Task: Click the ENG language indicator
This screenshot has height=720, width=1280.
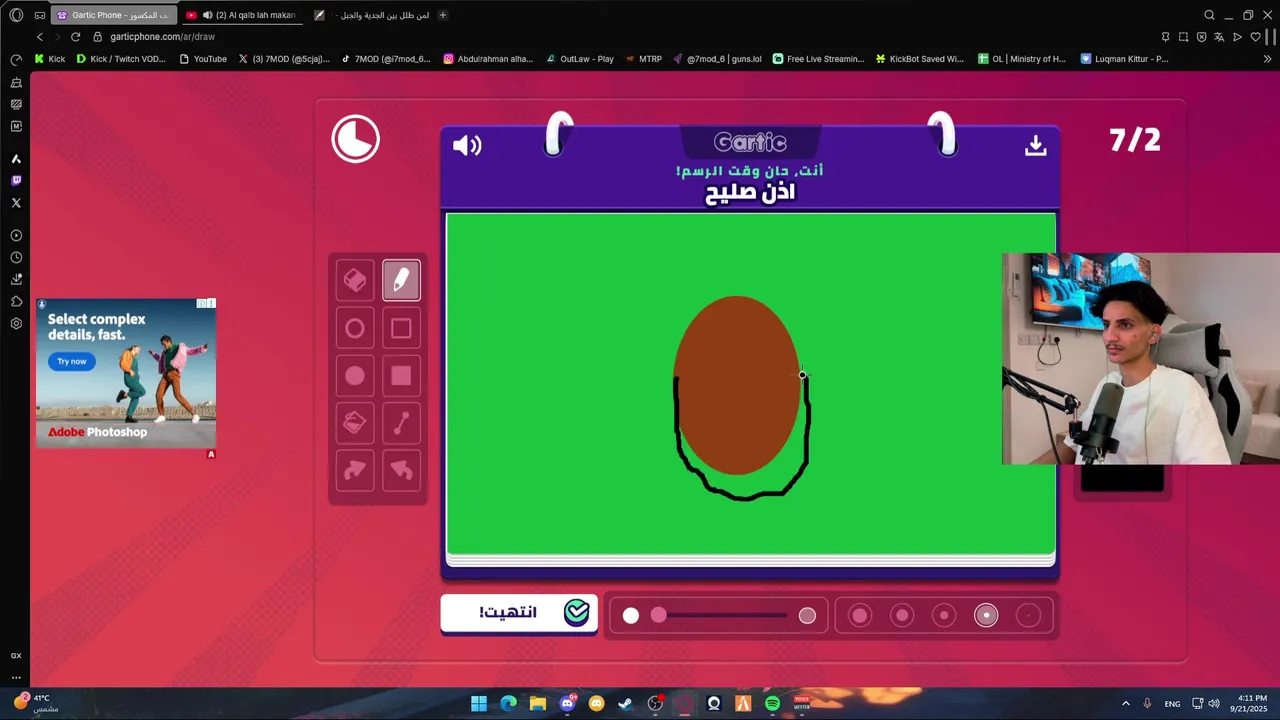Action: tap(1172, 704)
